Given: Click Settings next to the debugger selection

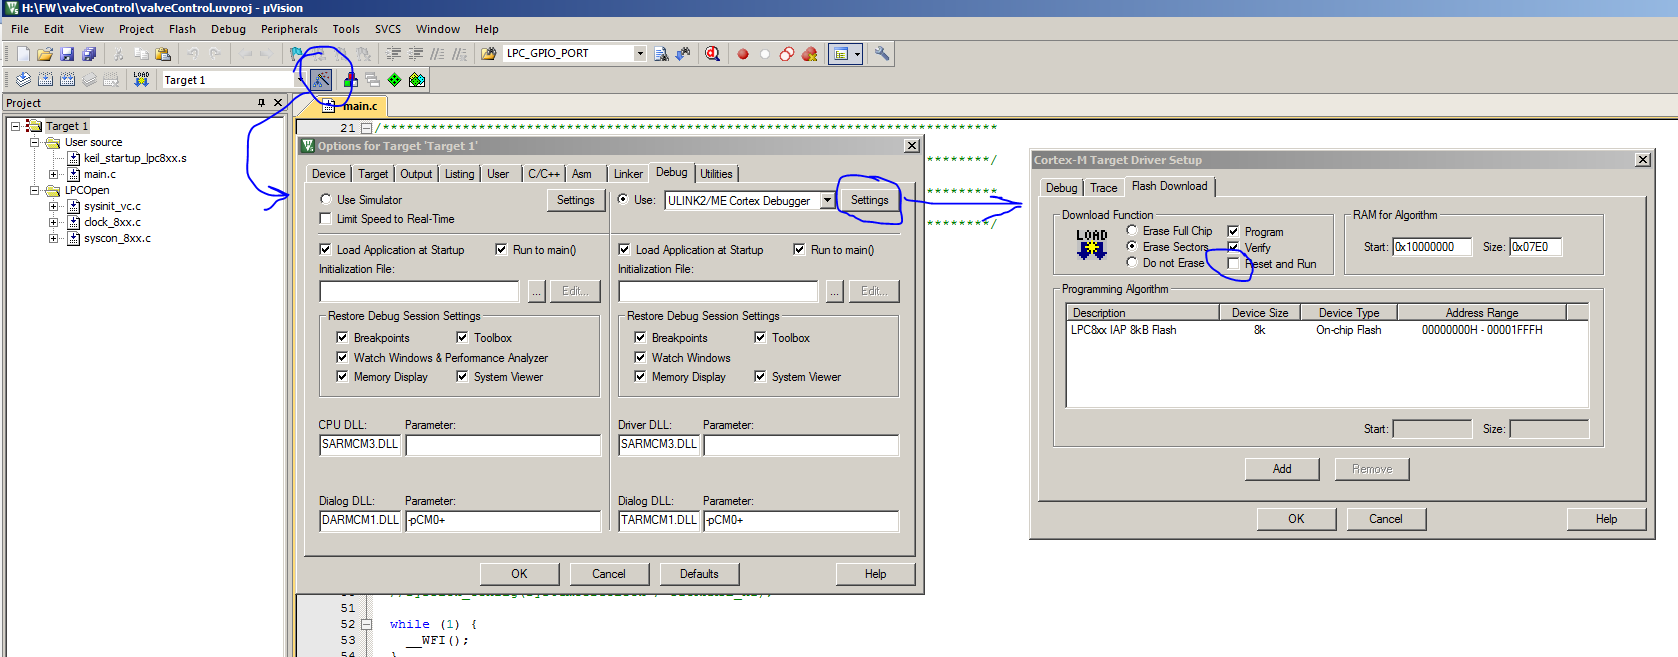Looking at the screenshot, I should pyautogui.click(x=869, y=200).
